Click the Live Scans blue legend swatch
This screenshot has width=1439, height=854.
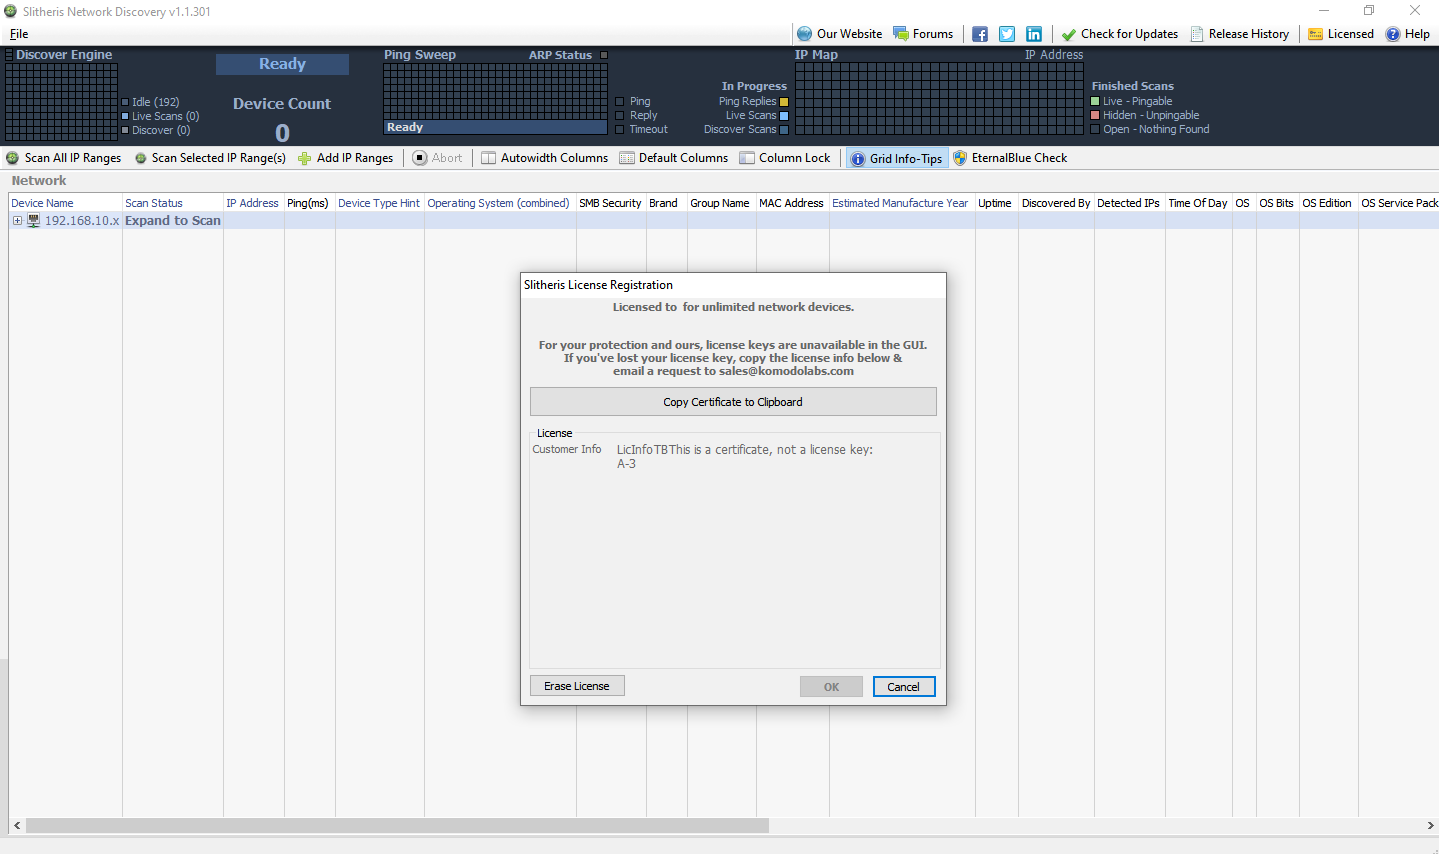tap(784, 116)
